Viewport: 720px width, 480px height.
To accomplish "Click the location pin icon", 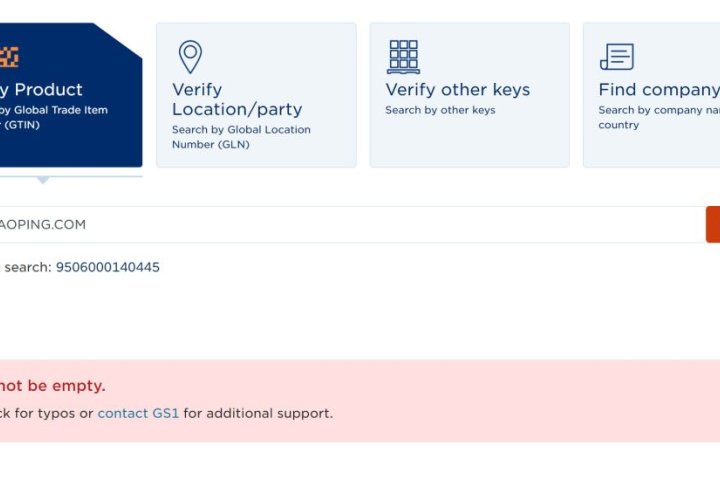I will (189, 56).
